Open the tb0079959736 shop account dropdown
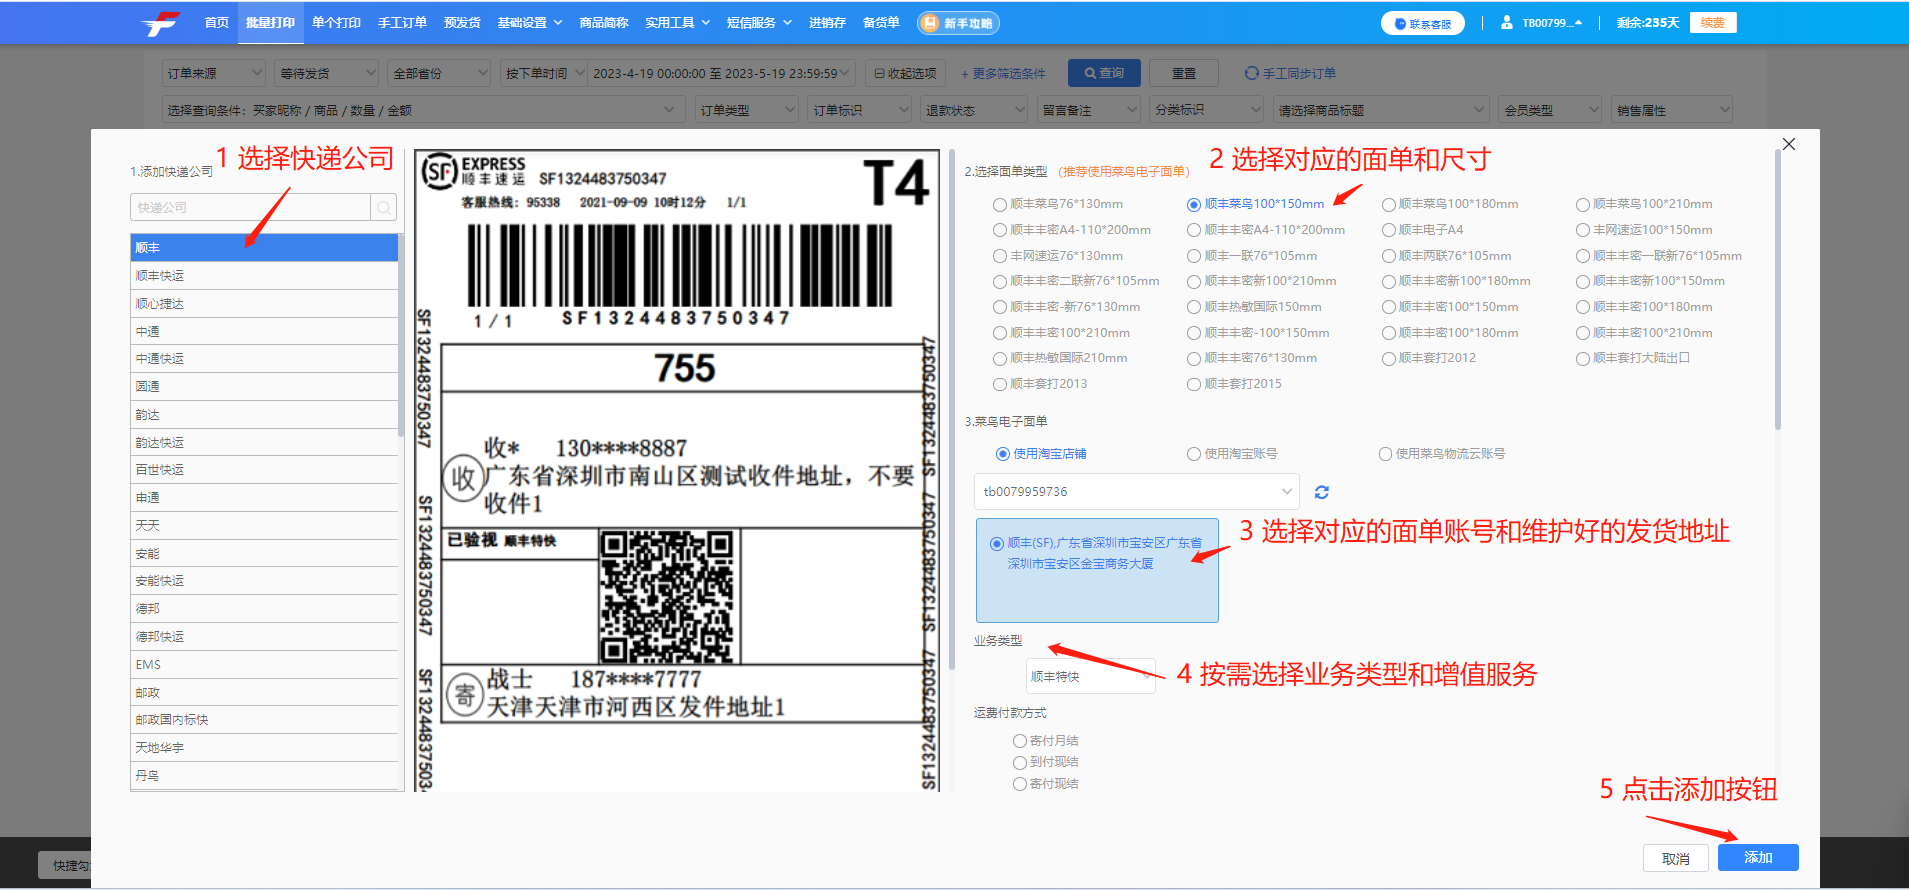This screenshot has height=890, width=1909. point(1137,492)
